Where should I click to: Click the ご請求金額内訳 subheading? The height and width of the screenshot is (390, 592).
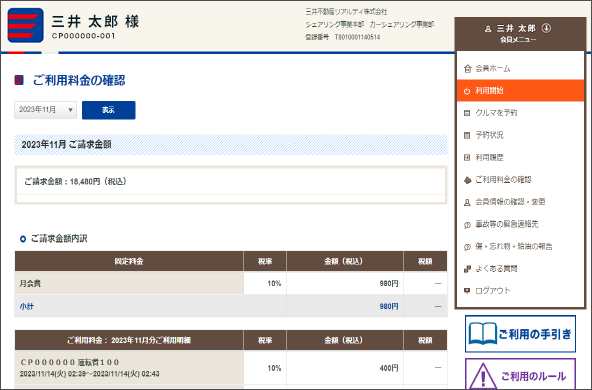(x=59, y=239)
